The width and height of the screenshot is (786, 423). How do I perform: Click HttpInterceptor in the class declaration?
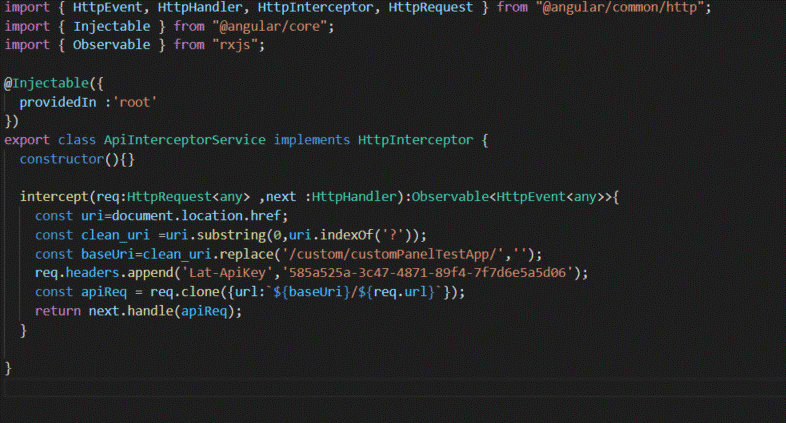coord(415,140)
